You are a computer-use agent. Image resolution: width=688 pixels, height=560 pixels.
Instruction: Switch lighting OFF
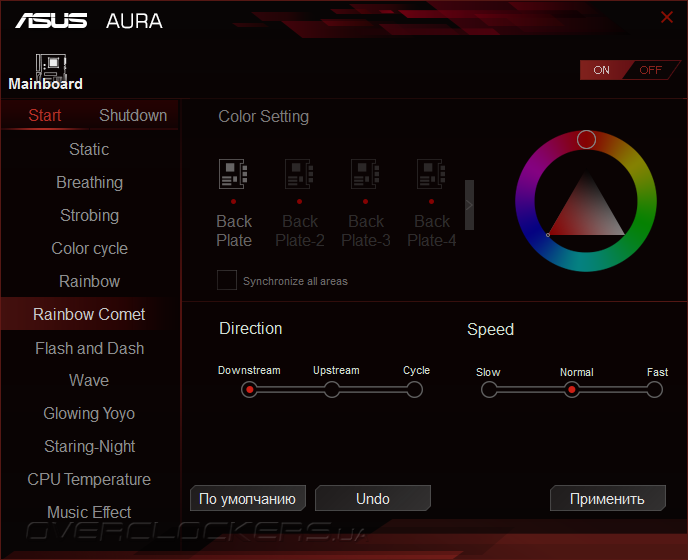tap(650, 70)
